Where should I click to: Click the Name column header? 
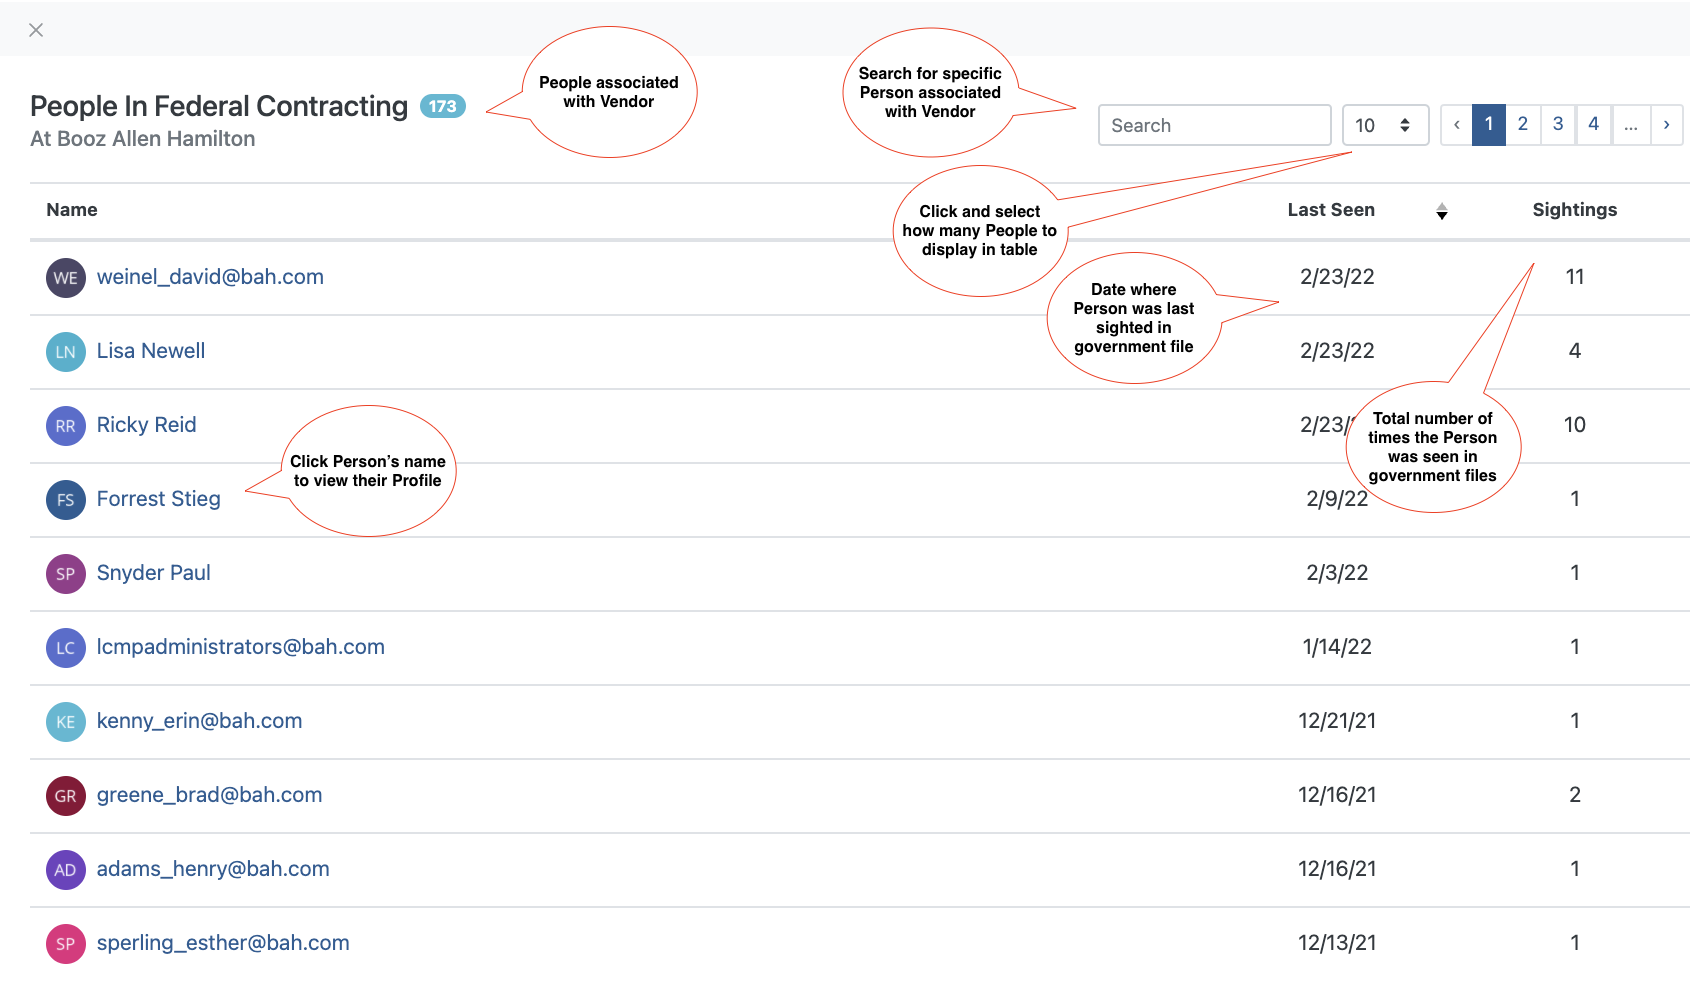coord(72,210)
